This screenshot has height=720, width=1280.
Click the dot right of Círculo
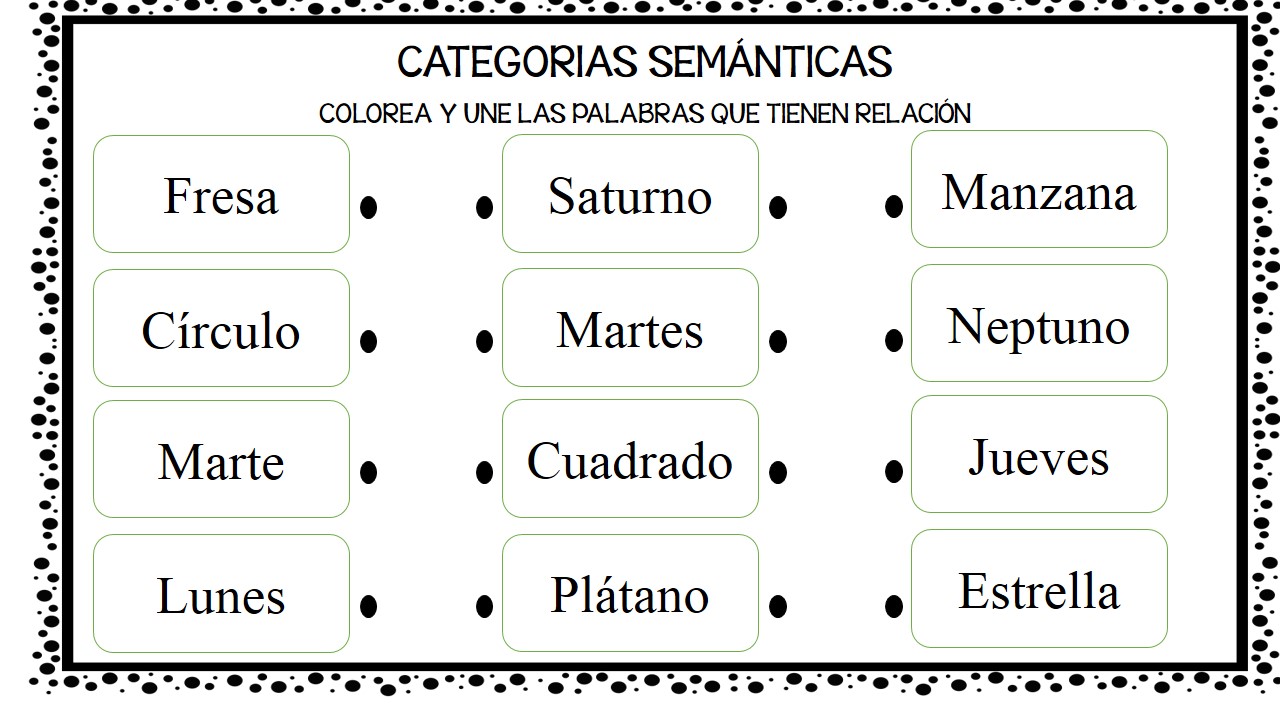(x=368, y=341)
